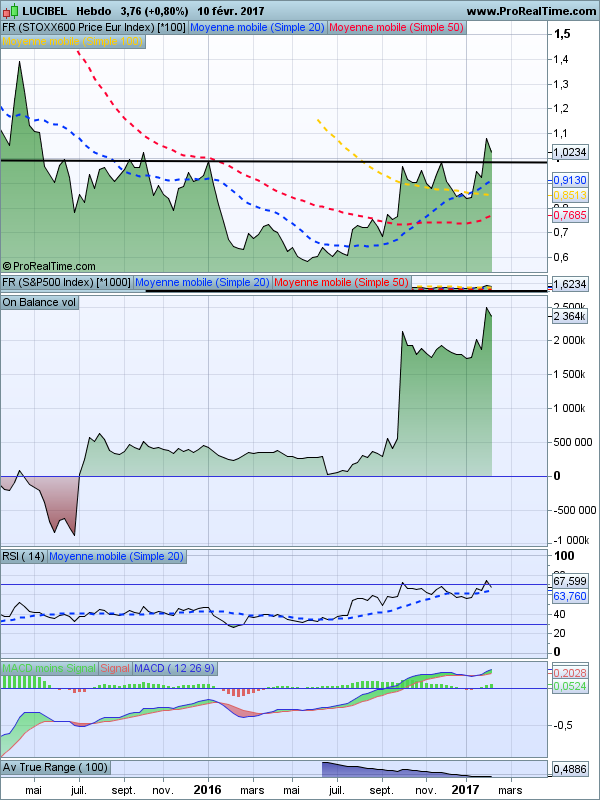Click the 2016 year marker on time axis
The image size is (600, 800).
[208, 789]
